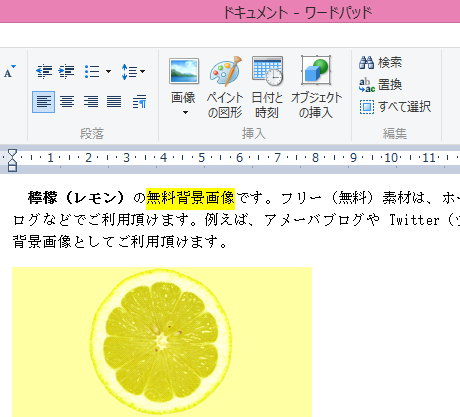Start a bulleted list
This screenshot has height=417, width=460.
pos(92,71)
